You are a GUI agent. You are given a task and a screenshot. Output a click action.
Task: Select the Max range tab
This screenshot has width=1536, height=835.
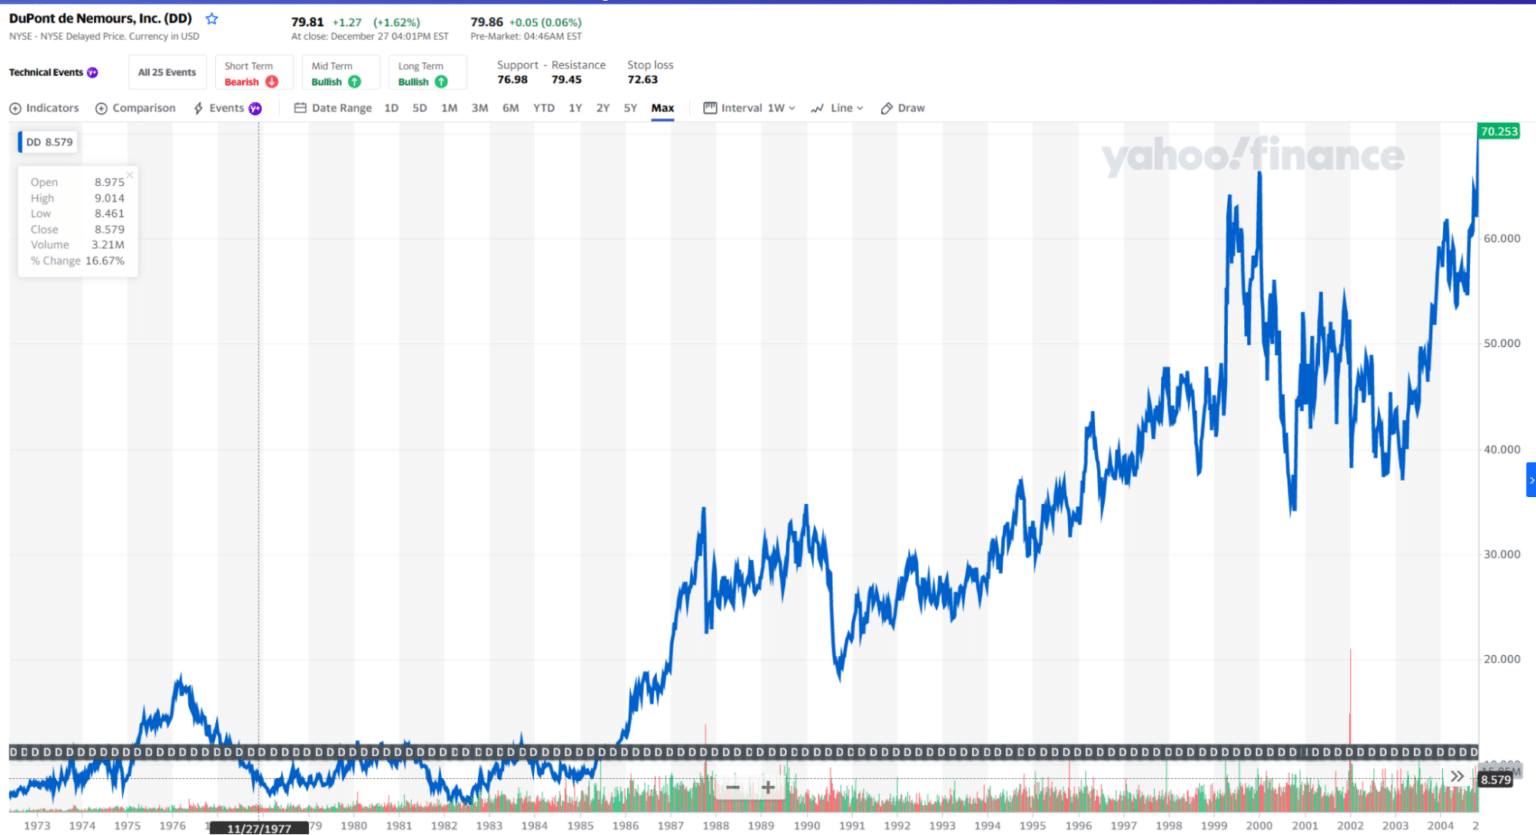(662, 108)
